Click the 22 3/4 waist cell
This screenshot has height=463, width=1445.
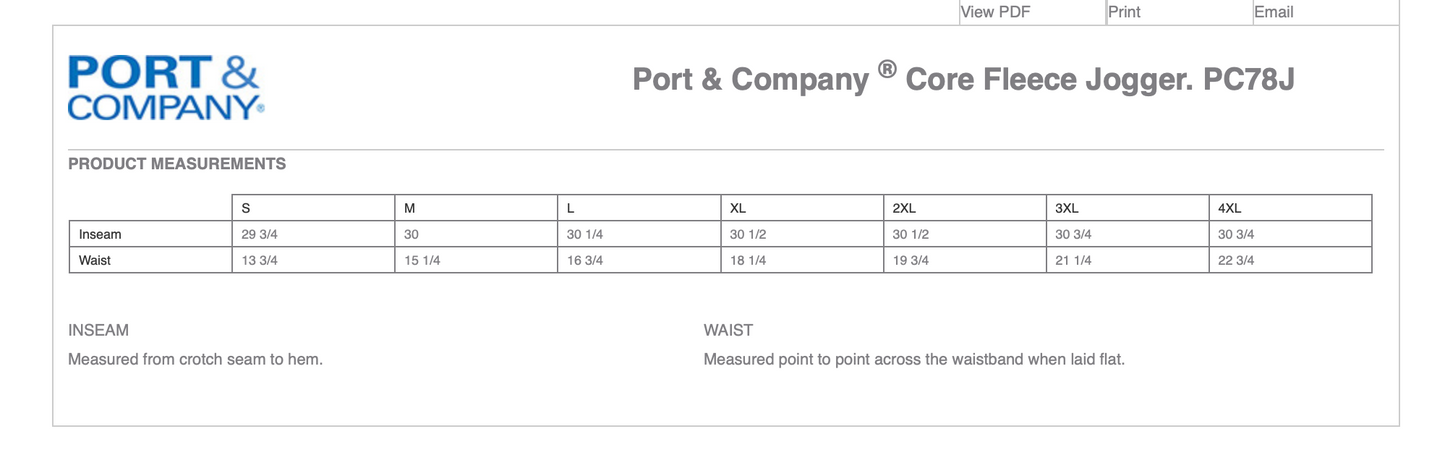(1236, 260)
